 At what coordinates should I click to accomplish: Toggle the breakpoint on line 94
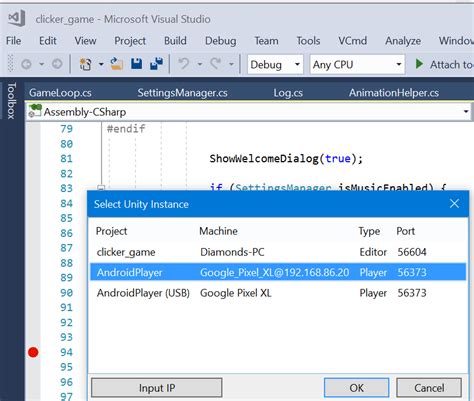tap(33, 352)
